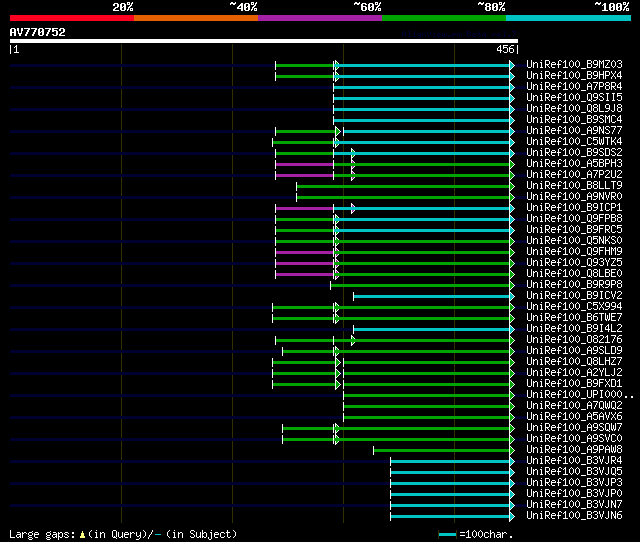Image resolution: width=640 pixels, height=542 pixels.
Task: Click the =100char. scale label
Action: [486, 534]
